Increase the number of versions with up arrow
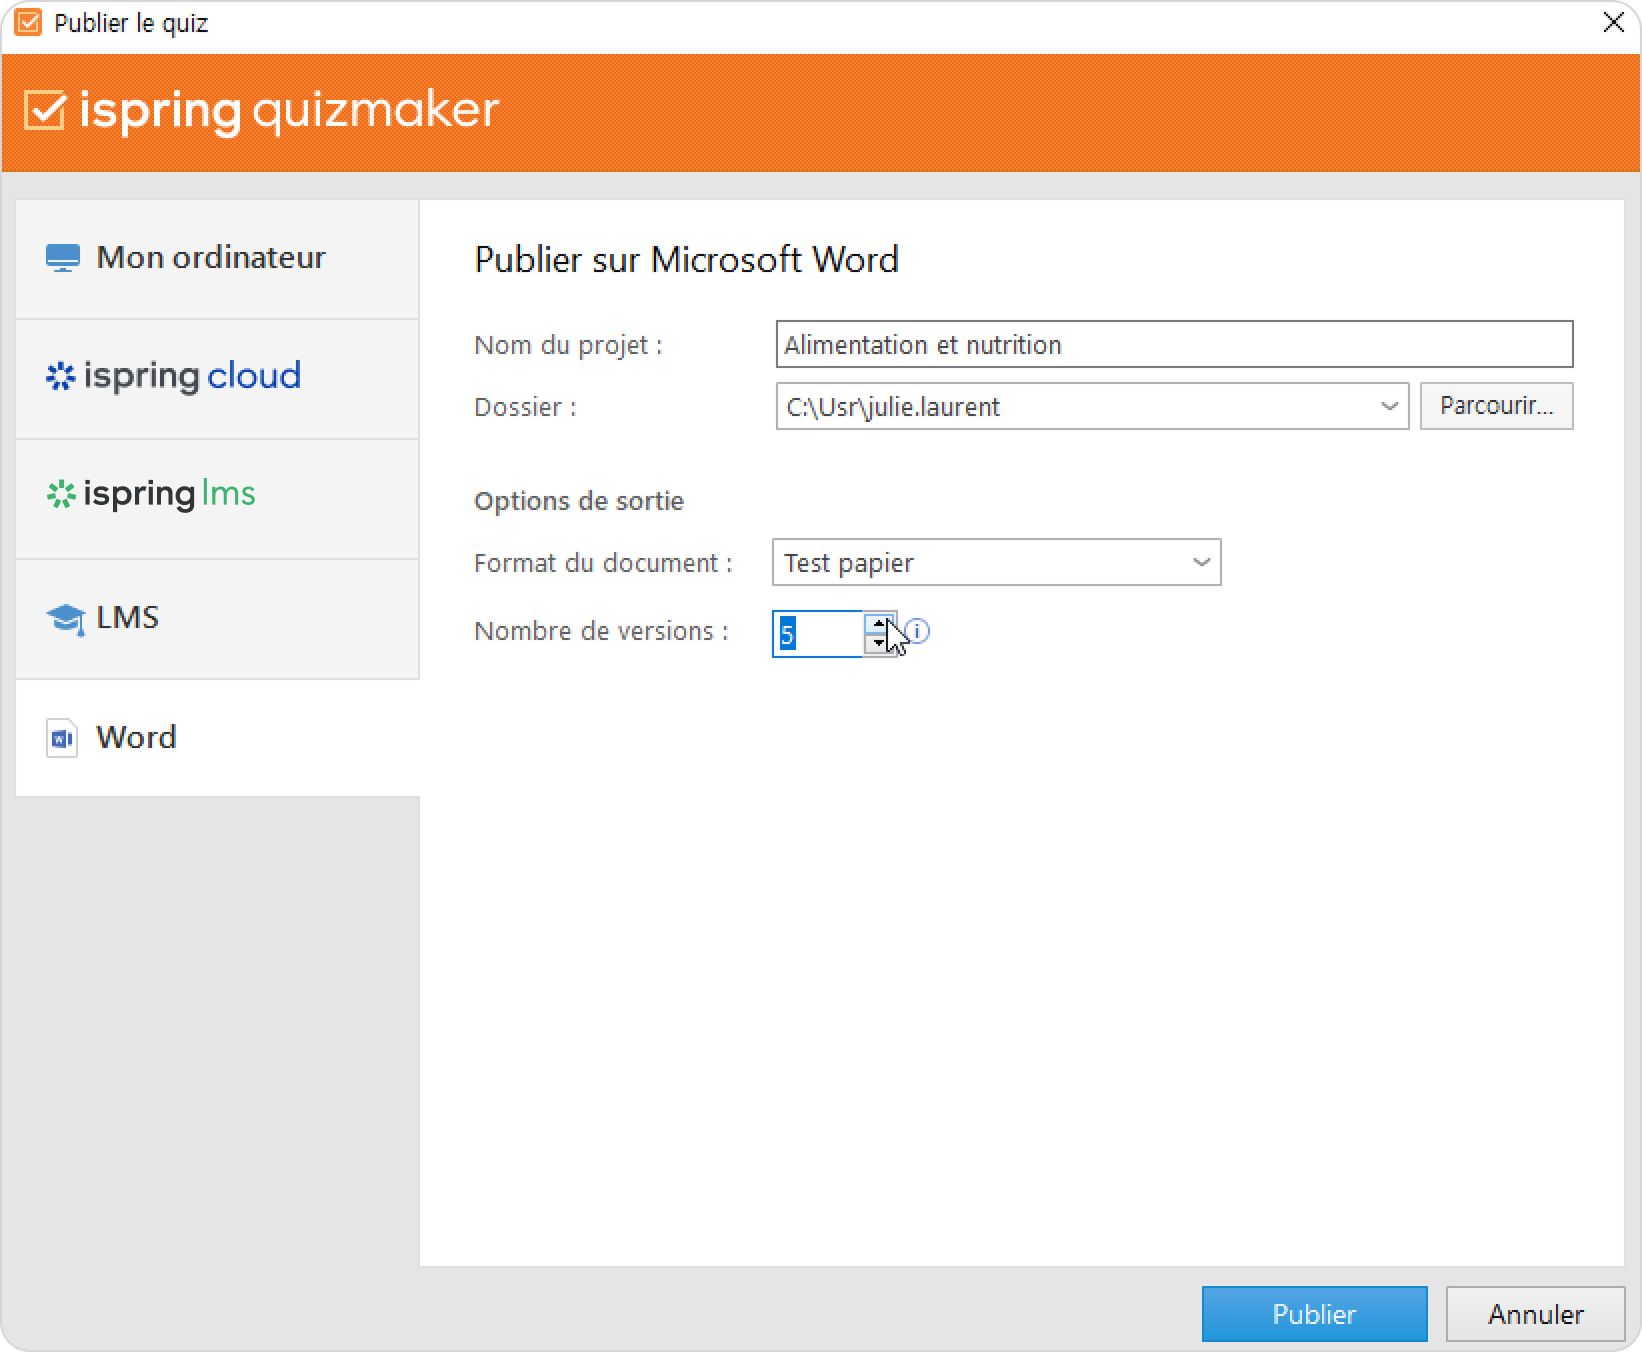 coord(878,624)
